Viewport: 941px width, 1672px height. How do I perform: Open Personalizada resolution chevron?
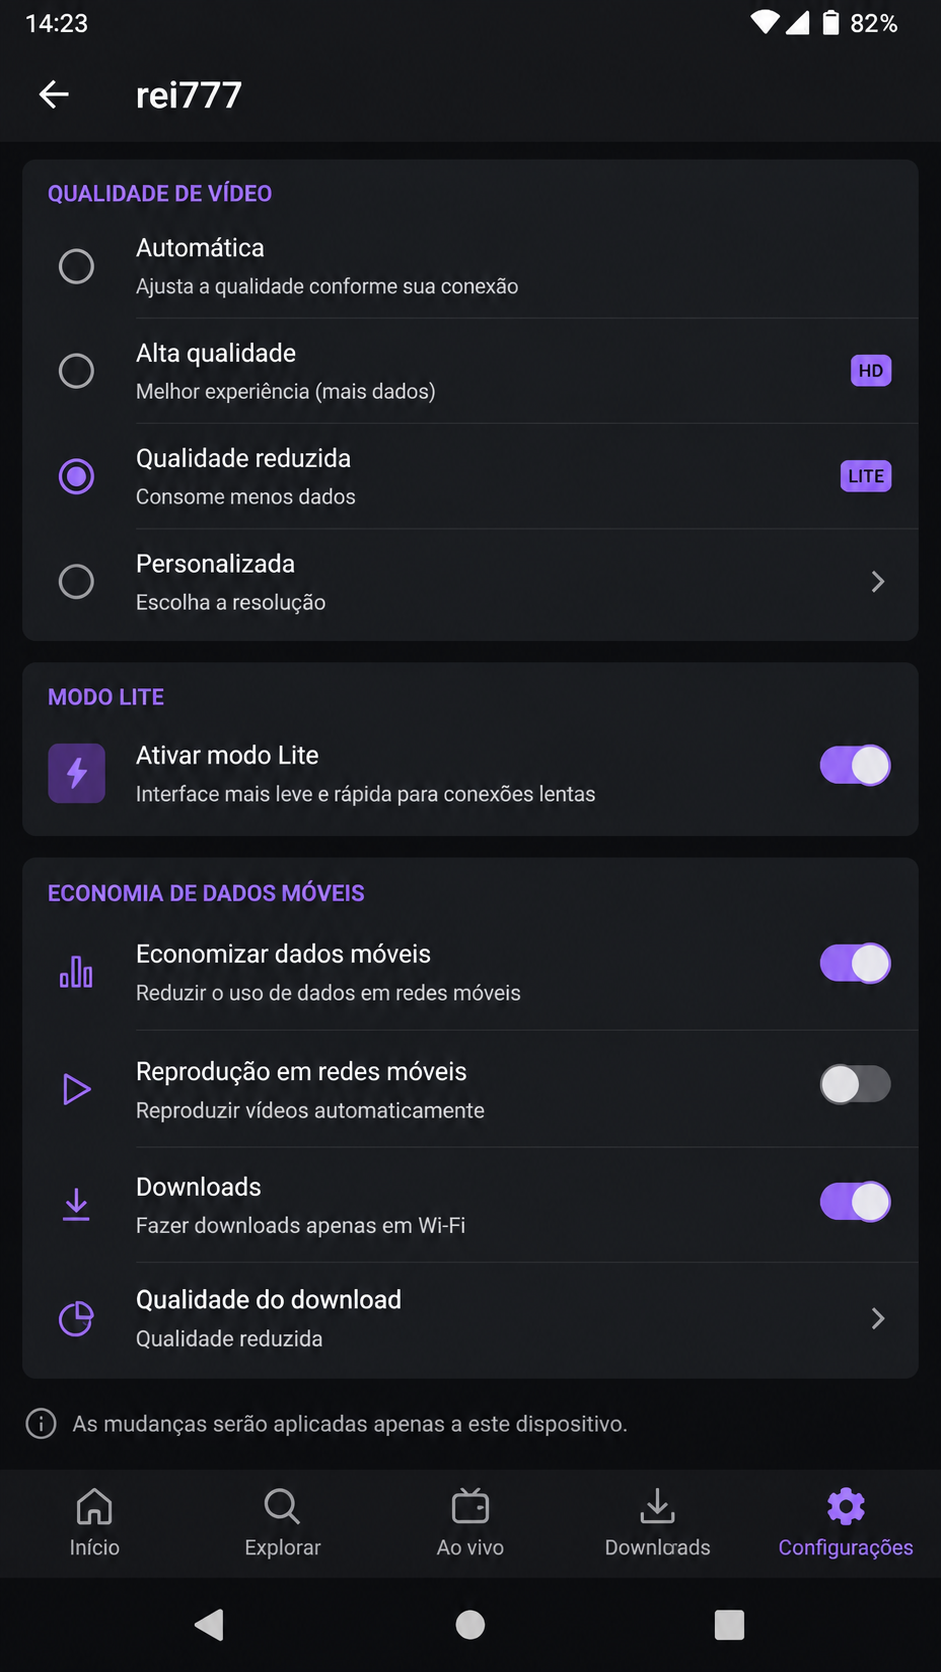878,582
